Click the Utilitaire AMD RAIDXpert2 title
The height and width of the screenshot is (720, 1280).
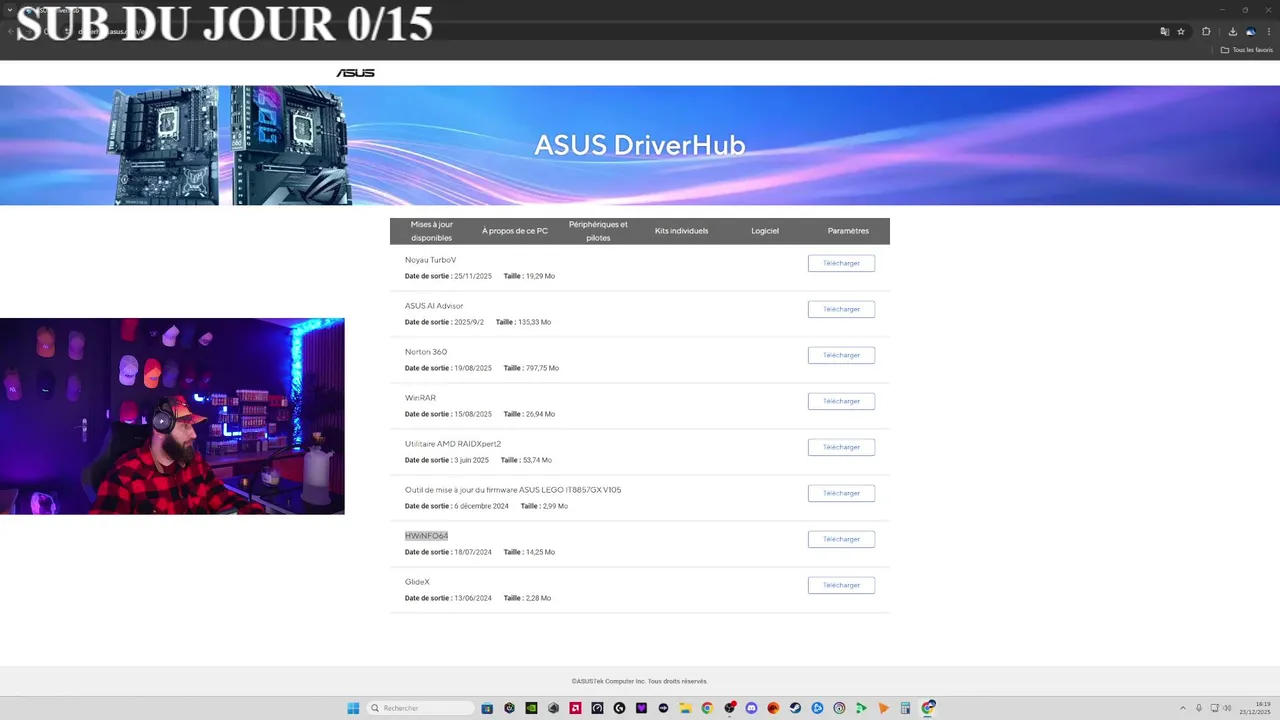tap(453, 444)
